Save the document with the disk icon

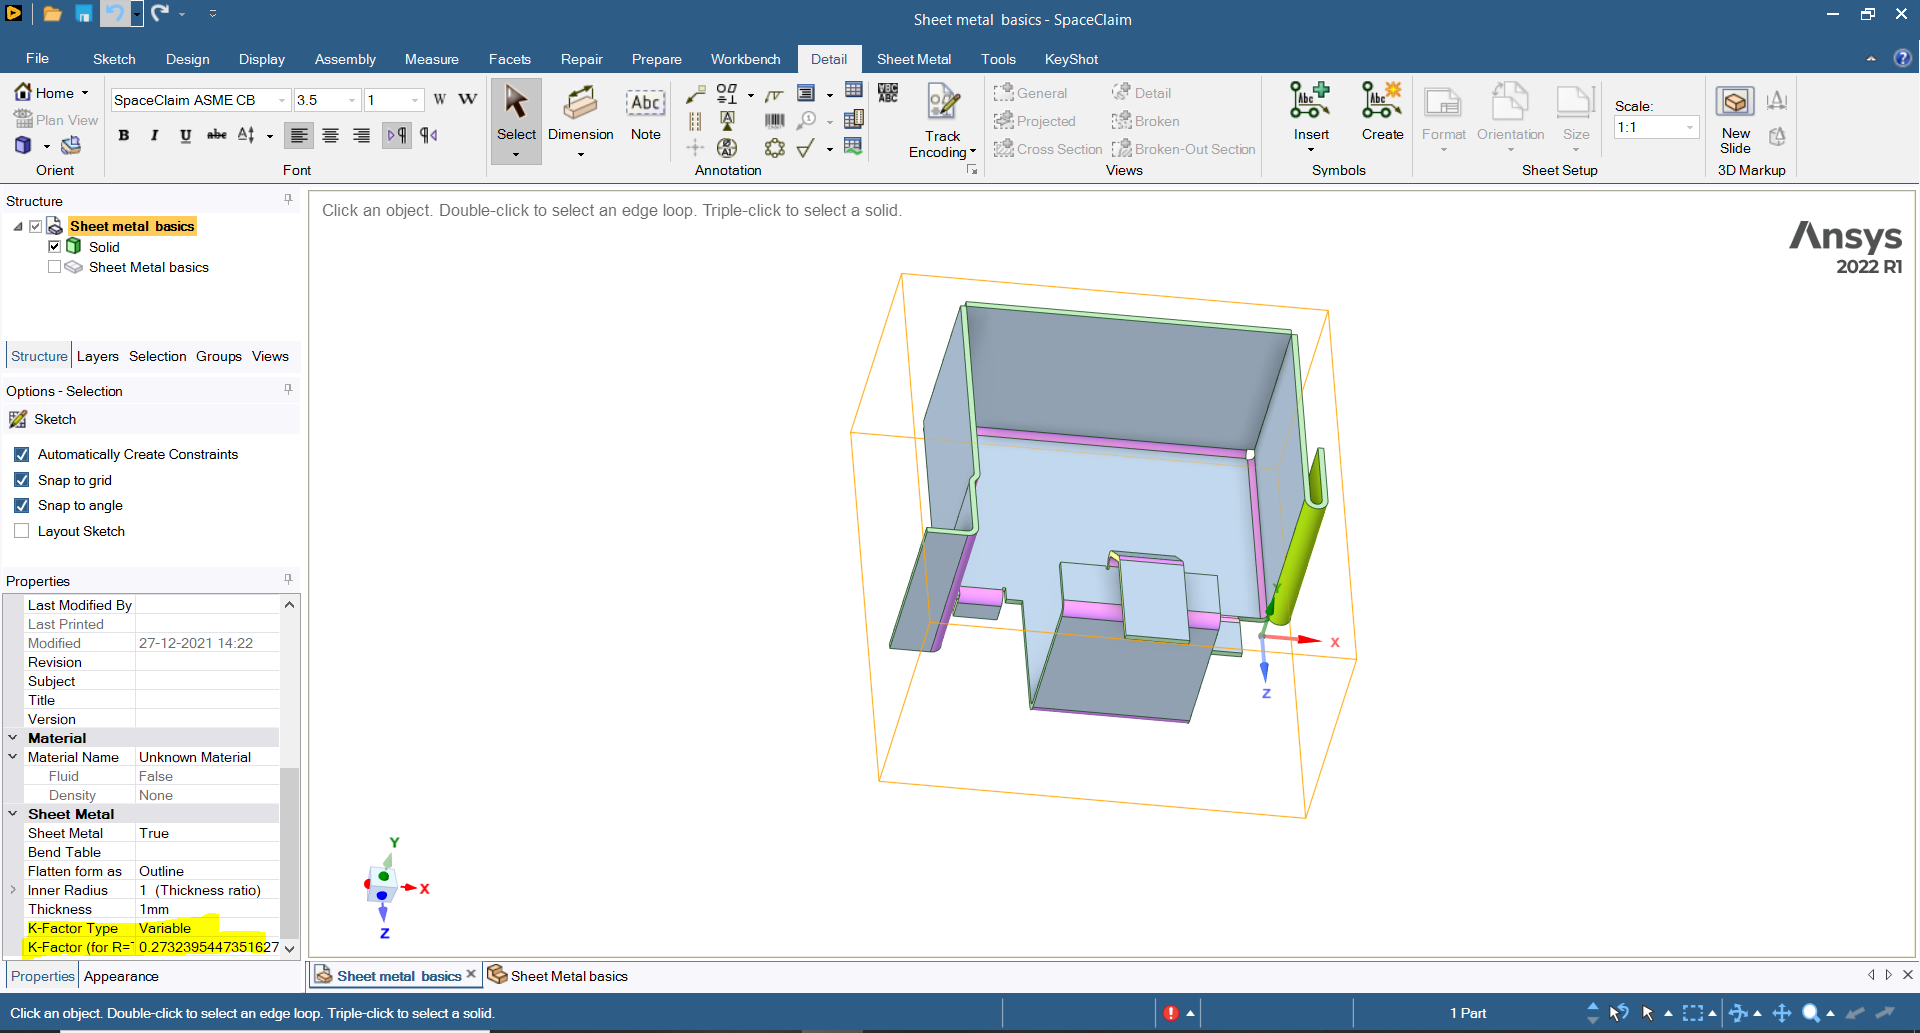(84, 14)
